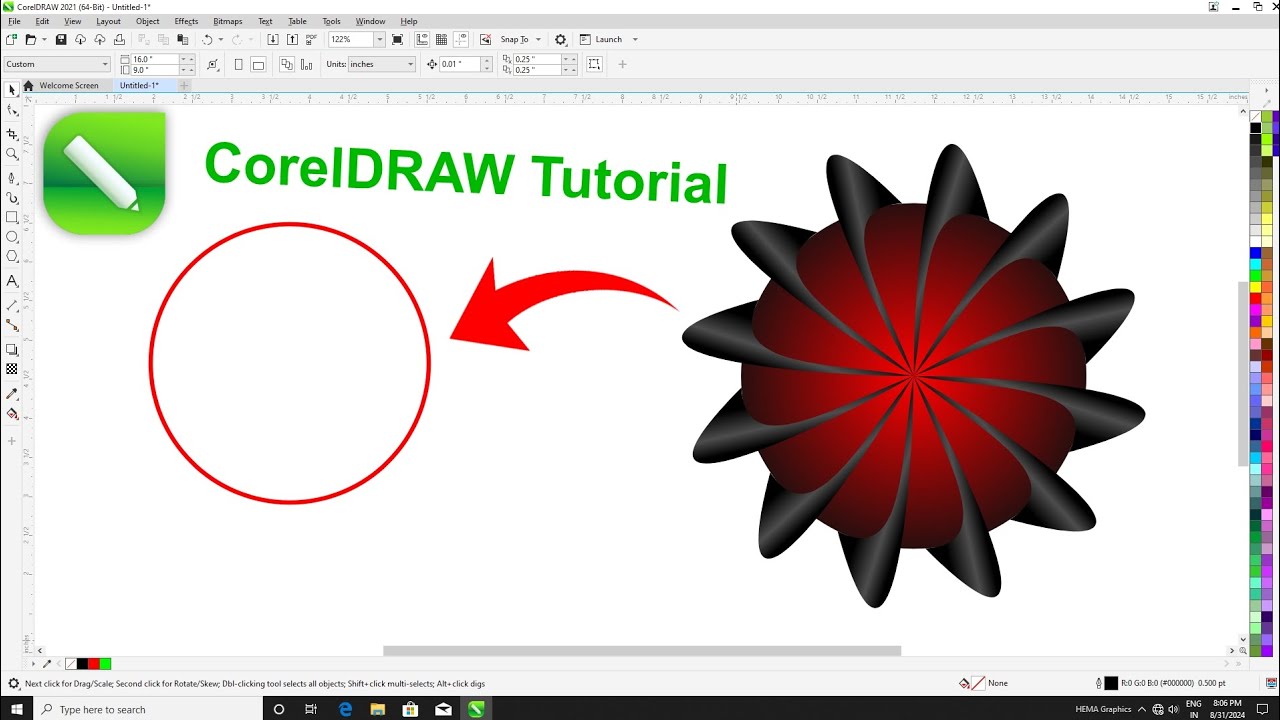This screenshot has width=1280, height=720.
Task: Toggle Show guidelines button
Action: coord(461,40)
